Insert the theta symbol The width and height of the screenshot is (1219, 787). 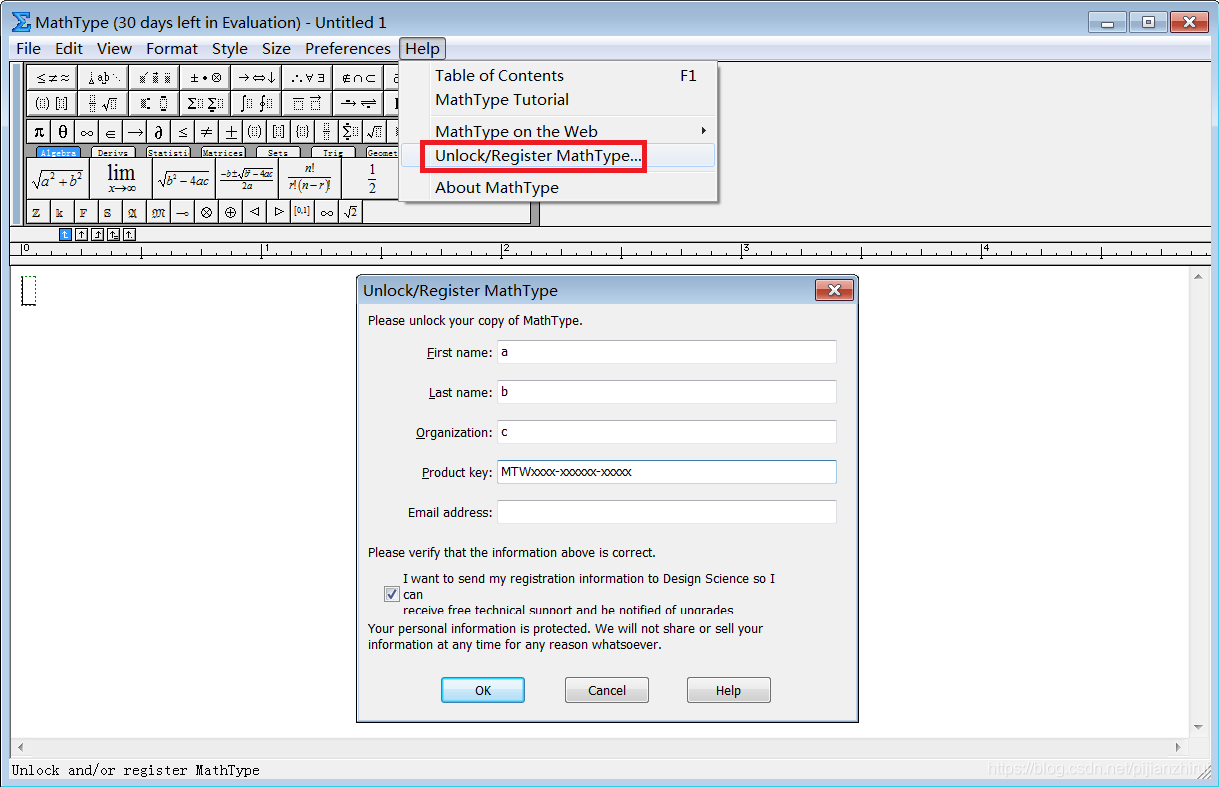coord(62,131)
